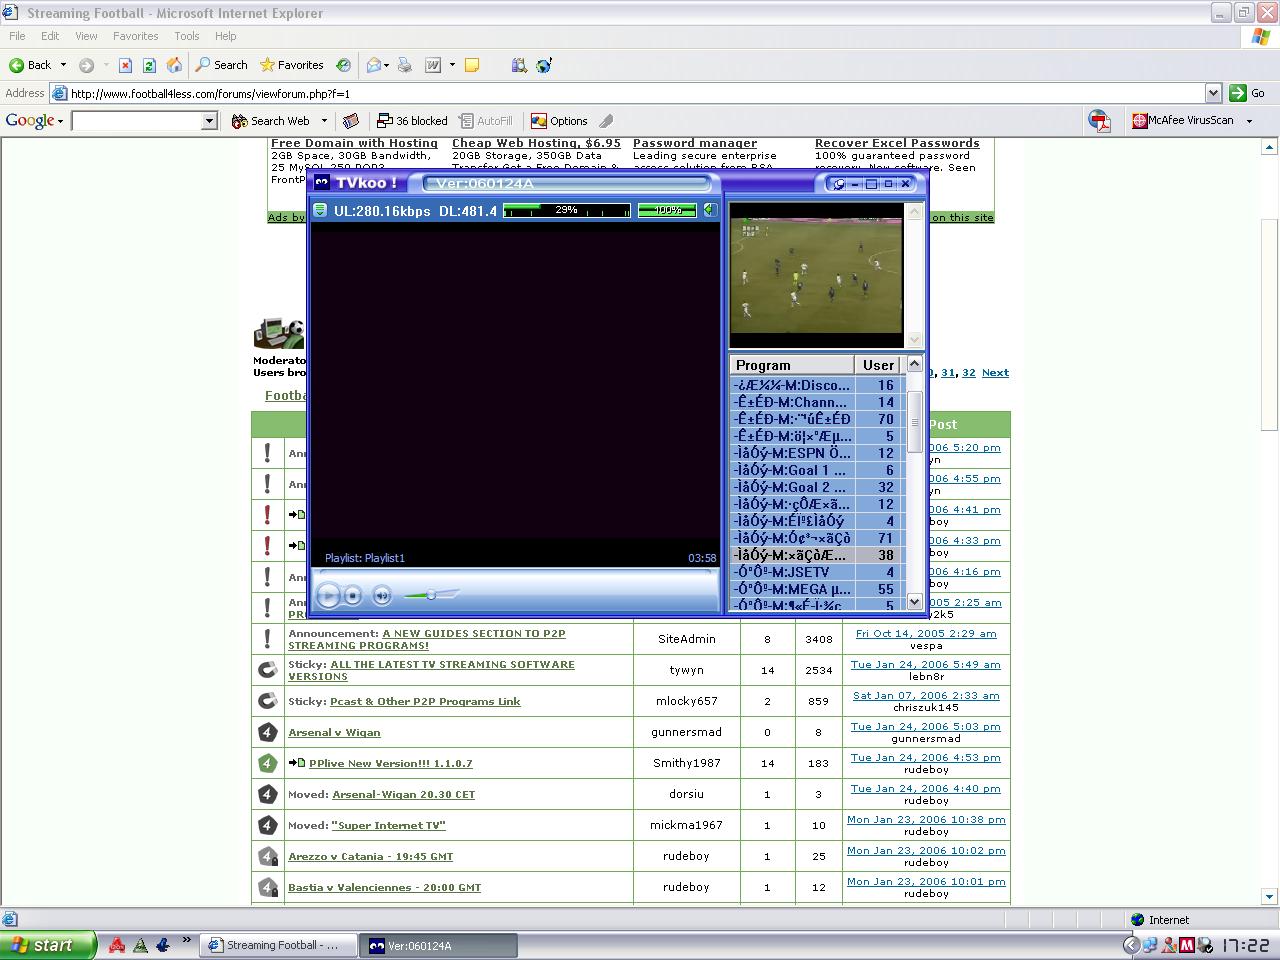Play the stream in TVkoo player

coord(328,595)
